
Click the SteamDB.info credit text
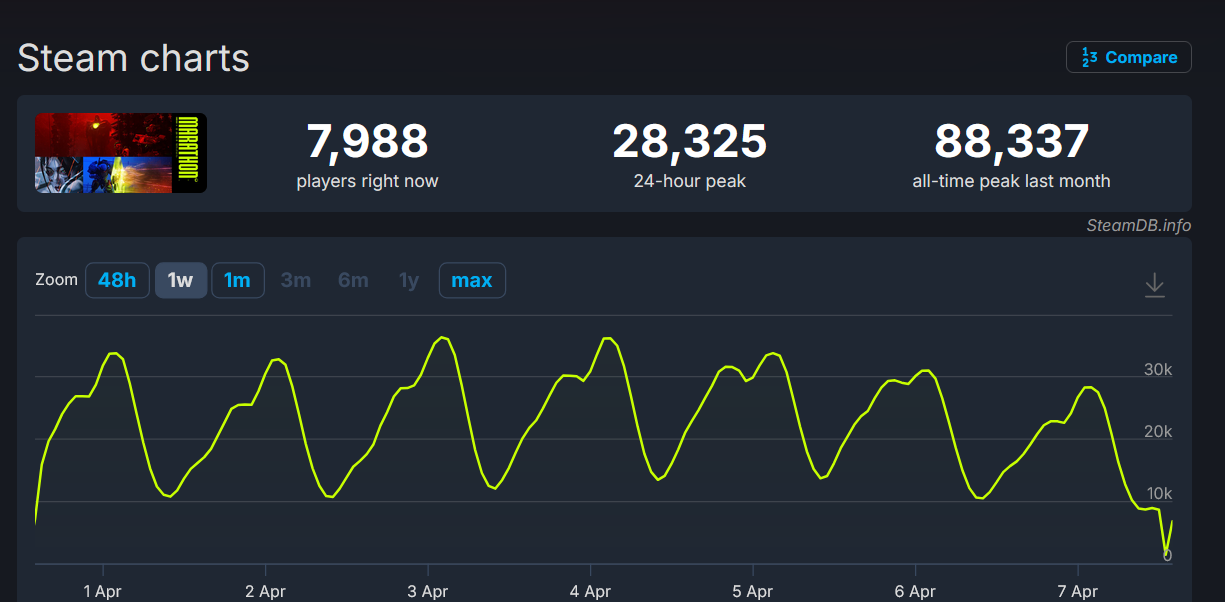[x=1139, y=225]
